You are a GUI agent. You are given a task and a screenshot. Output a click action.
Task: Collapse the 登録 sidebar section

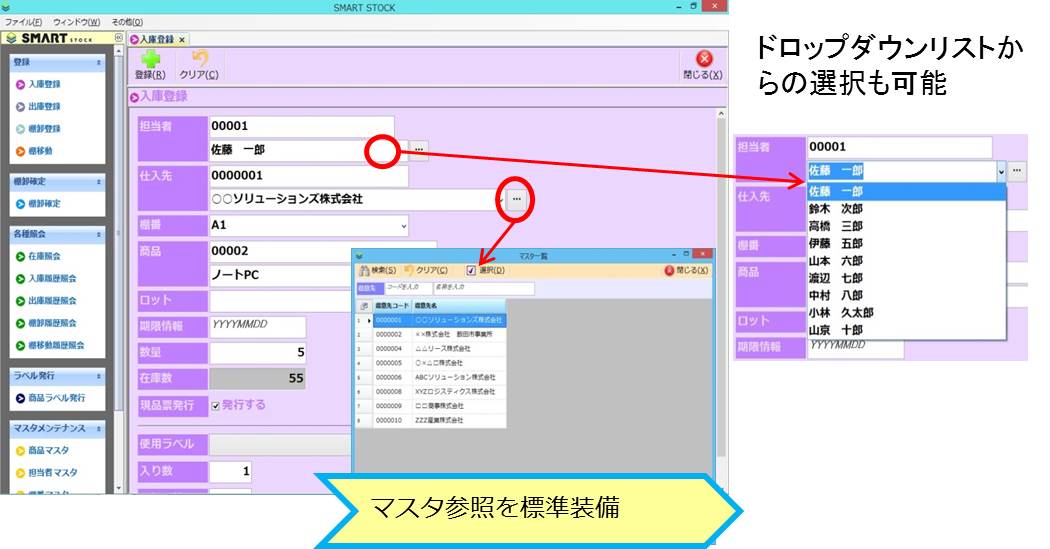pyautogui.click(x=98, y=62)
